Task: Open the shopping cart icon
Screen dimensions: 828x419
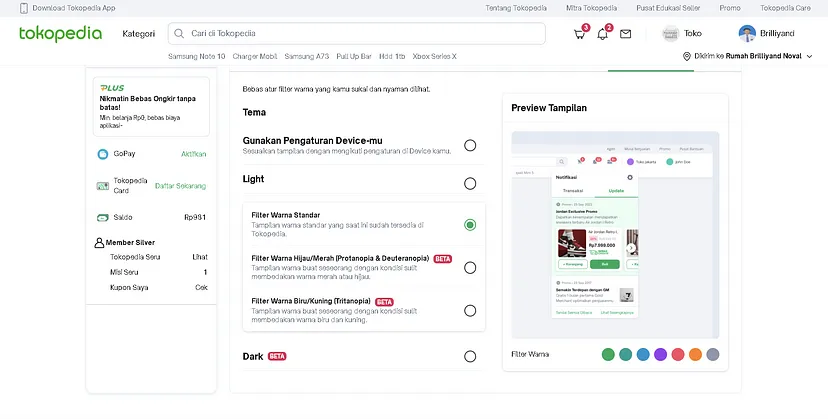Action: [579, 34]
